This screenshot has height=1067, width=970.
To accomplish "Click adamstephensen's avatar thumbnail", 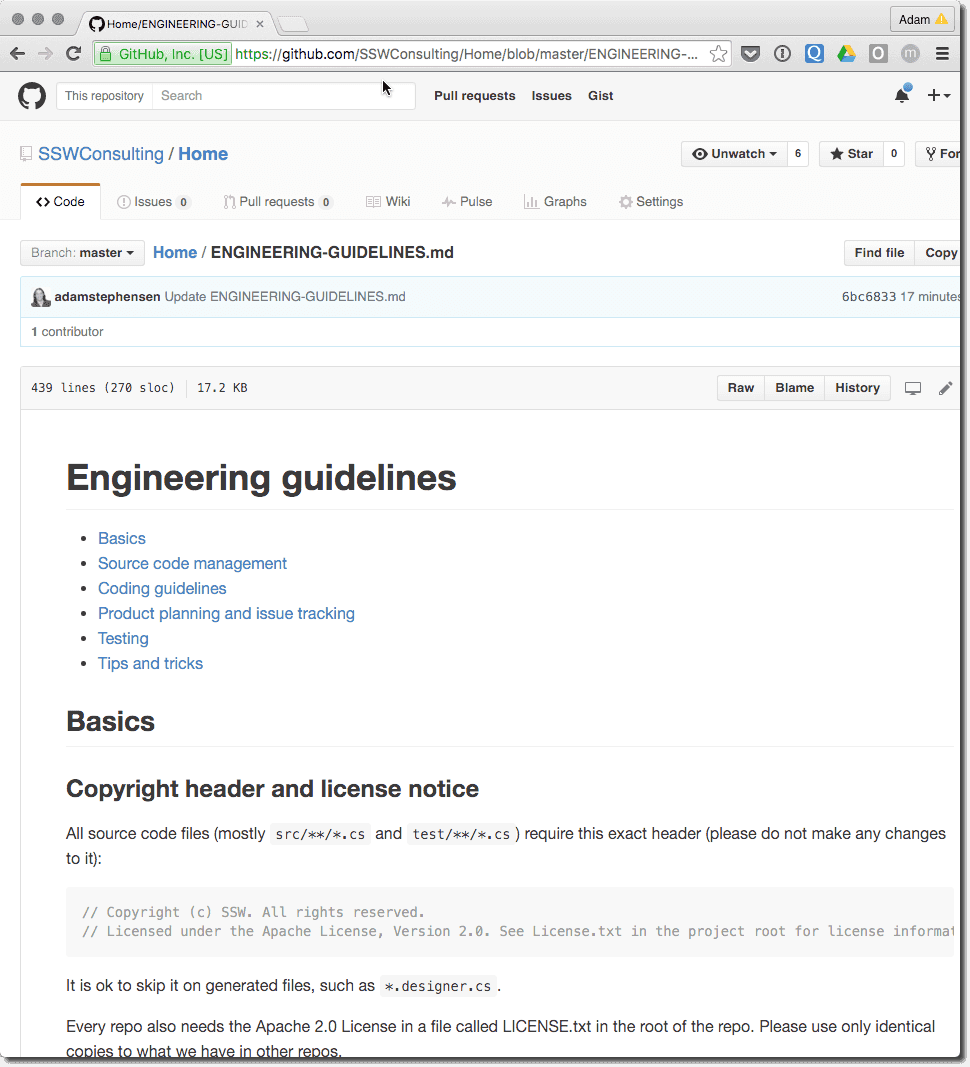I will 41,297.
